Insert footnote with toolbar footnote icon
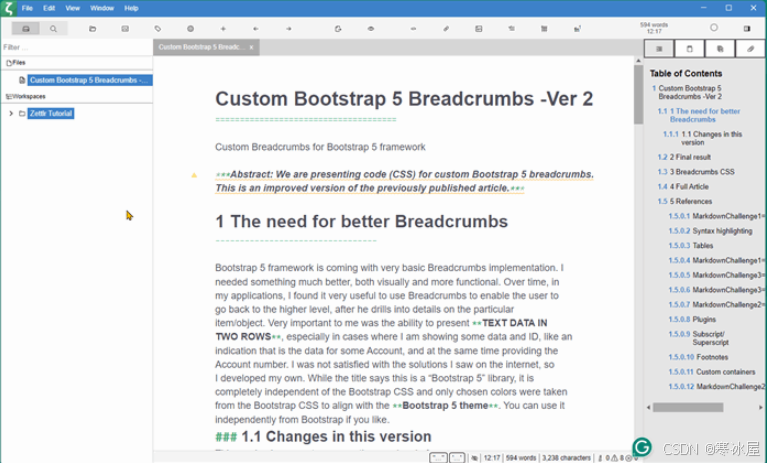This screenshot has height=463, width=767. point(577,29)
